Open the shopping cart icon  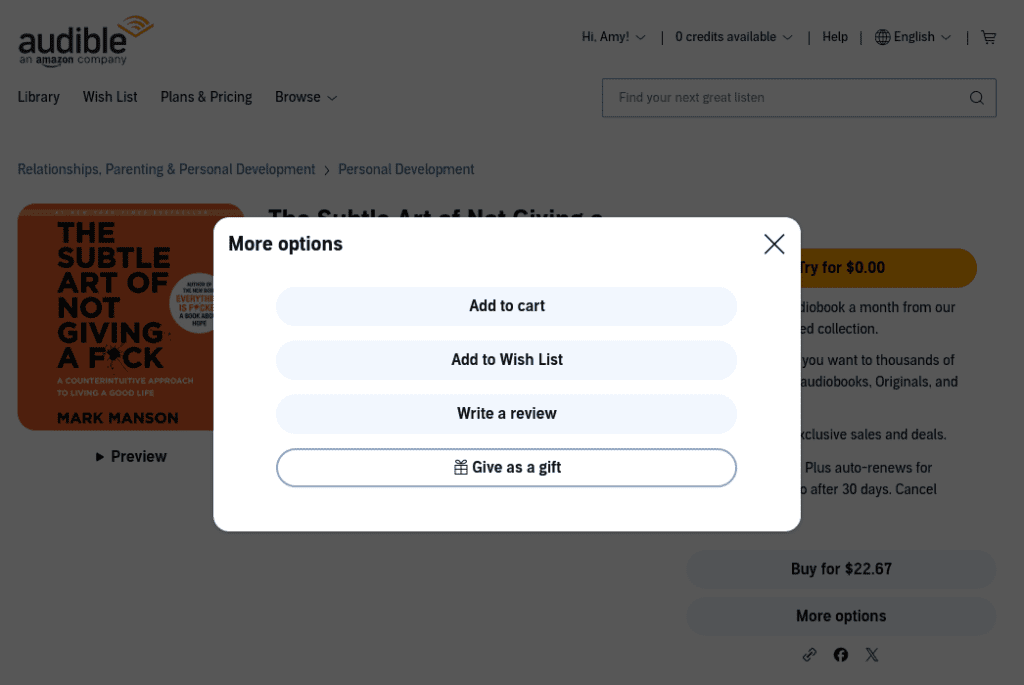989,37
